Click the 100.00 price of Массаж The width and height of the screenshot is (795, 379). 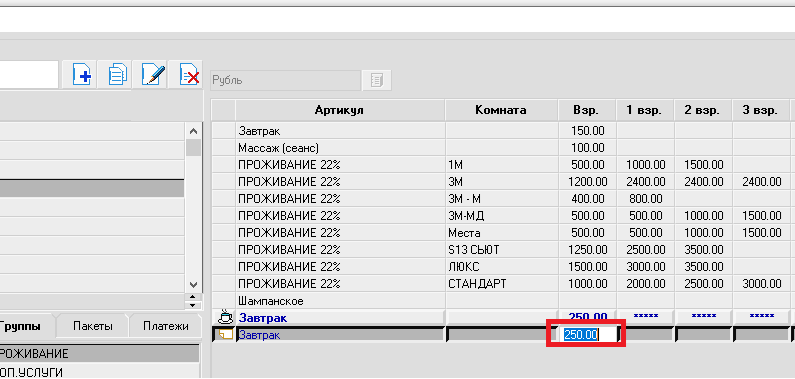click(588, 148)
